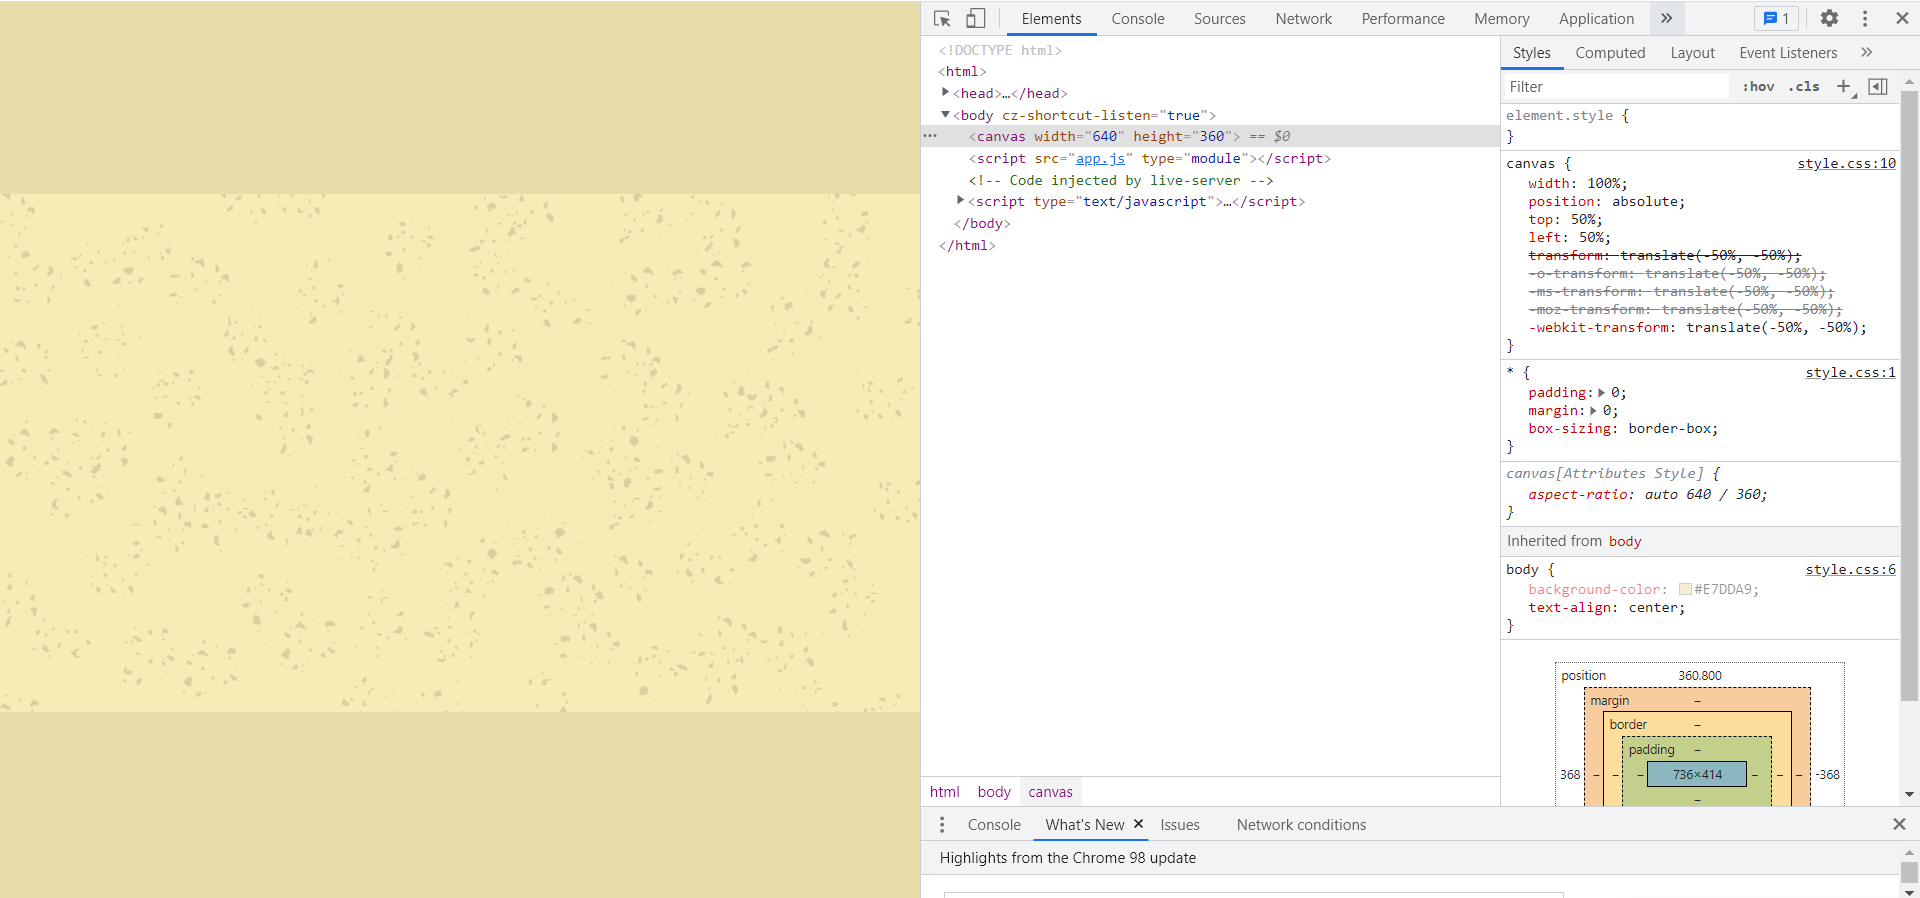This screenshot has width=1920, height=898.
Task: Toggle the .cls element classes panel
Action: pyautogui.click(x=1804, y=87)
